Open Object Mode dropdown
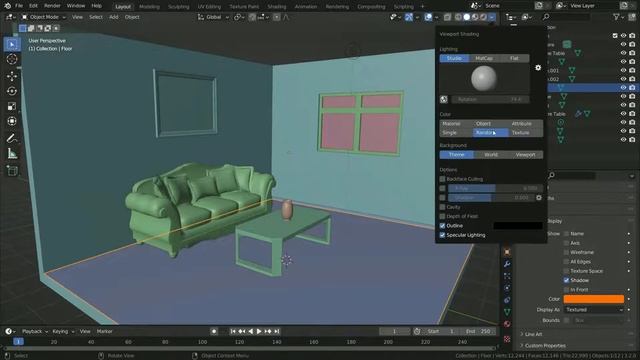The width and height of the screenshot is (640, 360). tap(44, 17)
